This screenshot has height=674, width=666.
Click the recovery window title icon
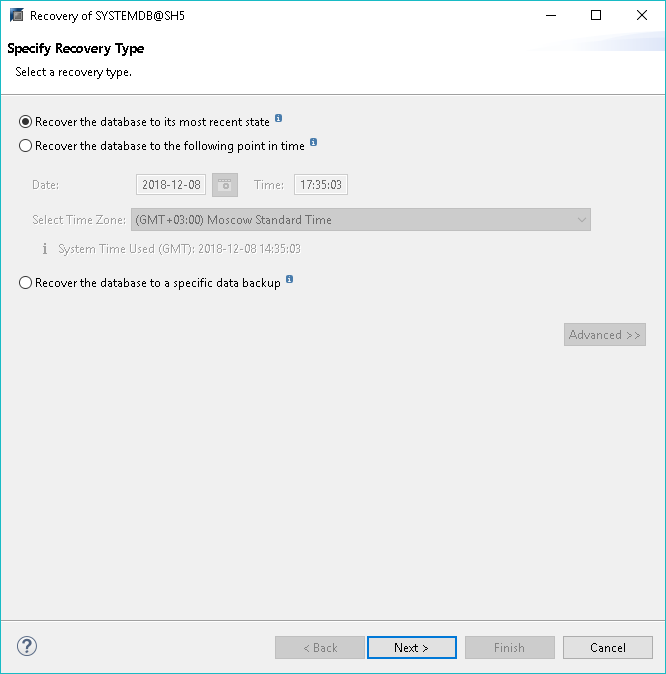click(x=17, y=15)
